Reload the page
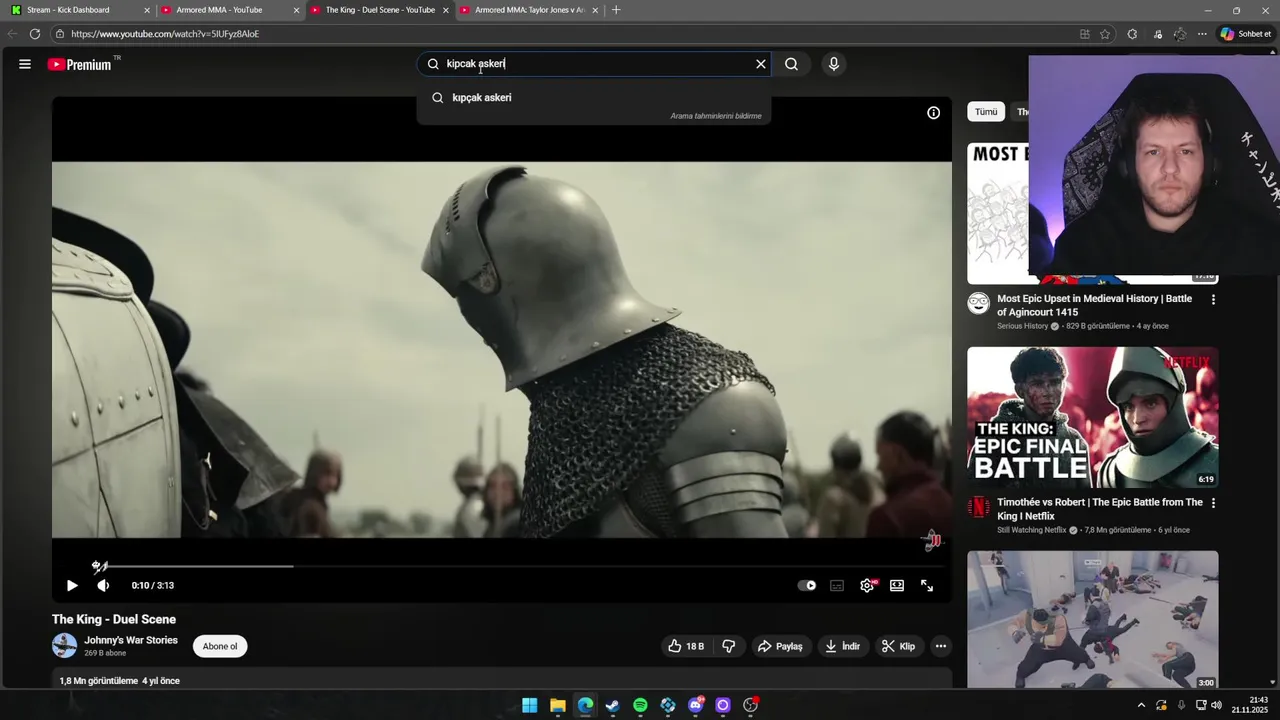The height and width of the screenshot is (720, 1280). tap(34, 34)
